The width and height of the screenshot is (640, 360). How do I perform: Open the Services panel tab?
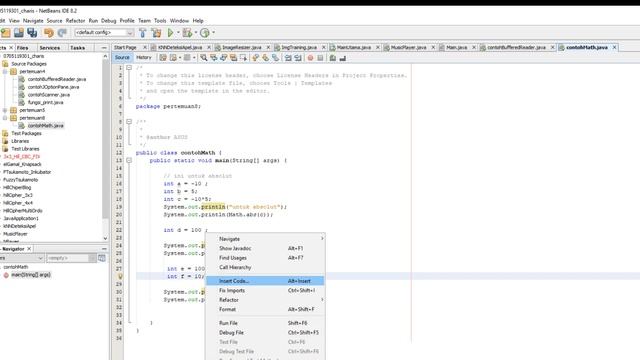pyautogui.click(x=50, y=48)
